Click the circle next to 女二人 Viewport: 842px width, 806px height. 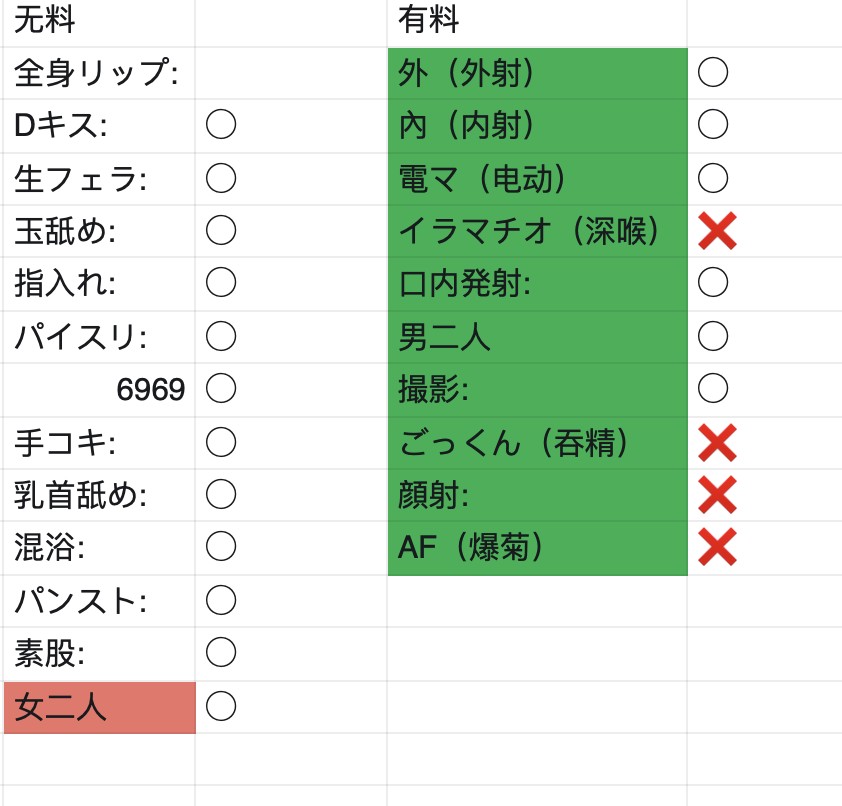click(x=221, y=706)
